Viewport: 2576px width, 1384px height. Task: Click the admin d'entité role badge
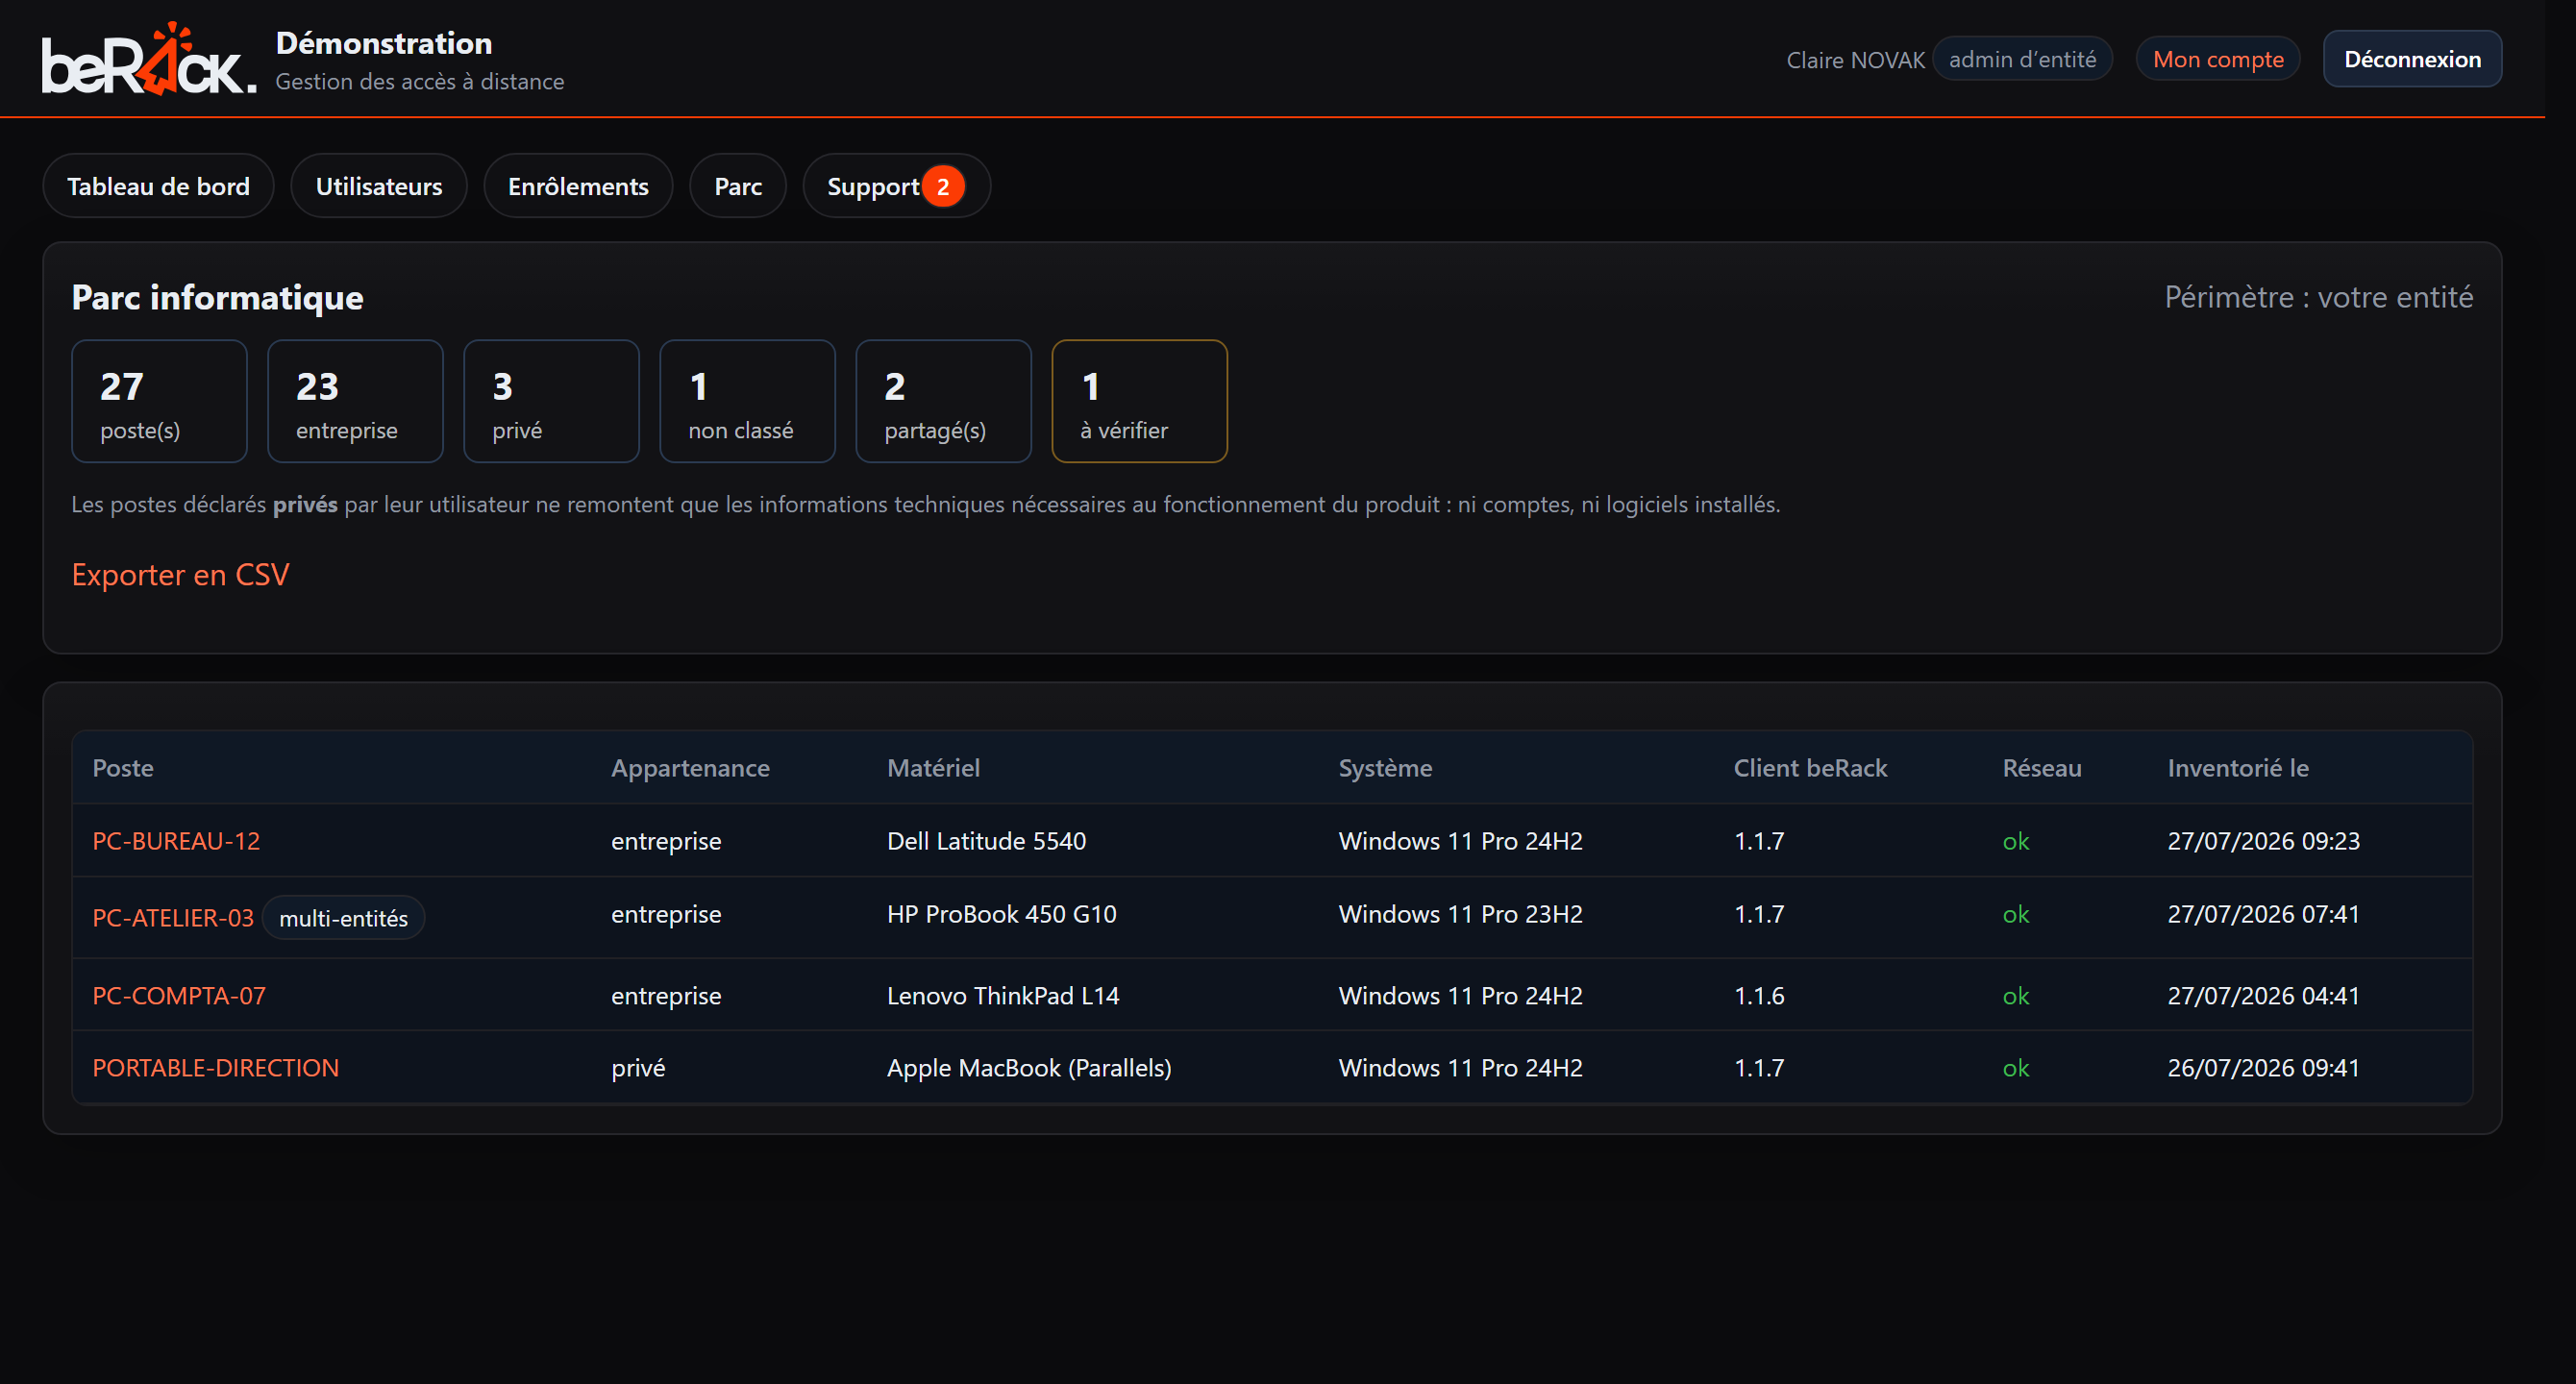click(x=2022, y=59)
